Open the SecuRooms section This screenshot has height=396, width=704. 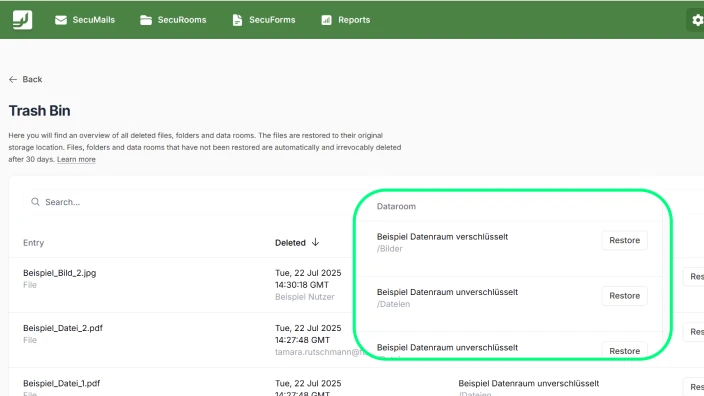(173, 20)
